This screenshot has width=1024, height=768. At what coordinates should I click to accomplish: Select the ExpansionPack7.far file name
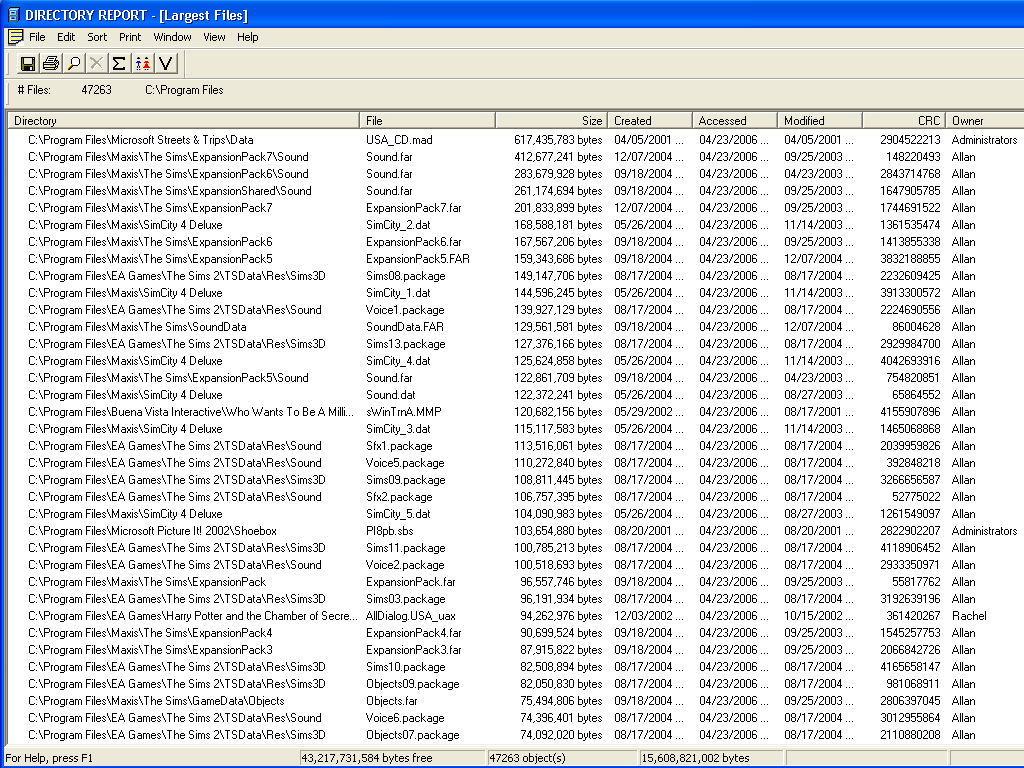[413, 208]
